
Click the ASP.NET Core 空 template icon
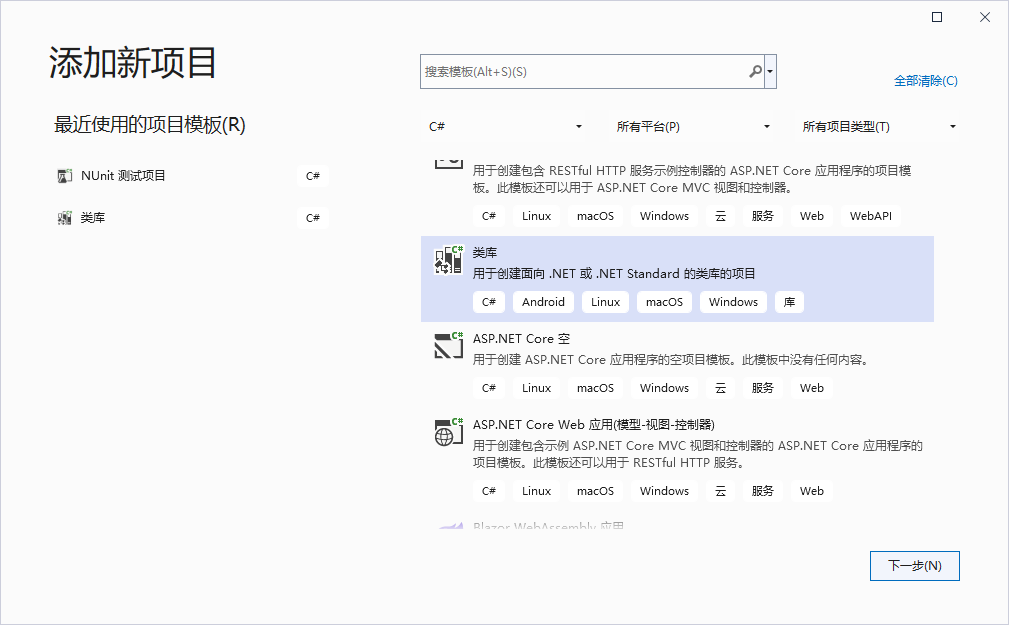click(x=449, y=345)
